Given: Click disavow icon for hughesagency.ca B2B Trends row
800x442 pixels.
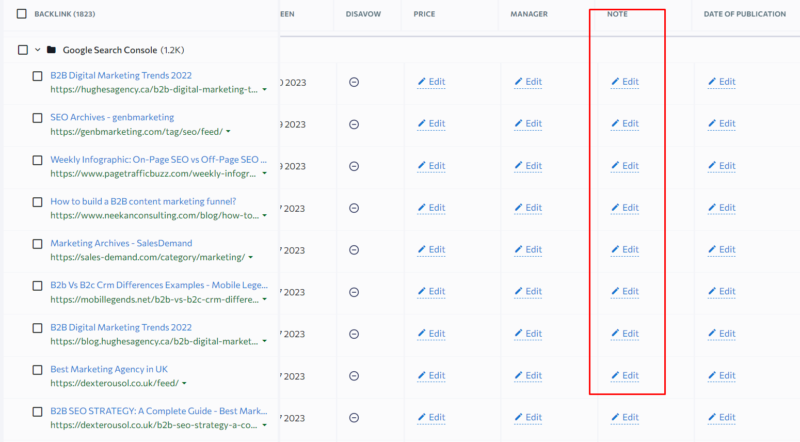Looking at the screenshot, I should point(354,82).
